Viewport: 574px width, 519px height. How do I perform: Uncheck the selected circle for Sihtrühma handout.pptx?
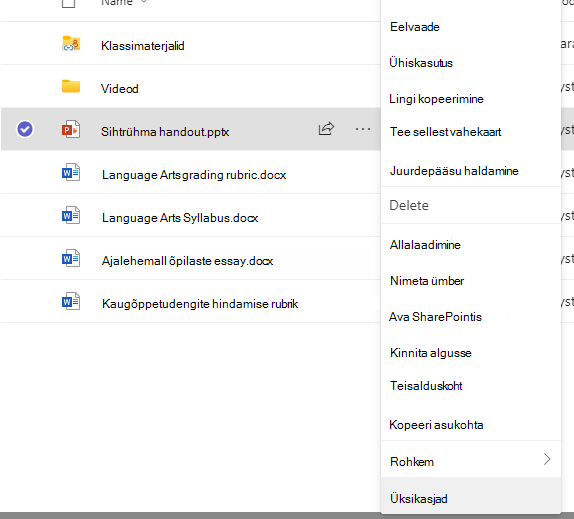point(25,129)
